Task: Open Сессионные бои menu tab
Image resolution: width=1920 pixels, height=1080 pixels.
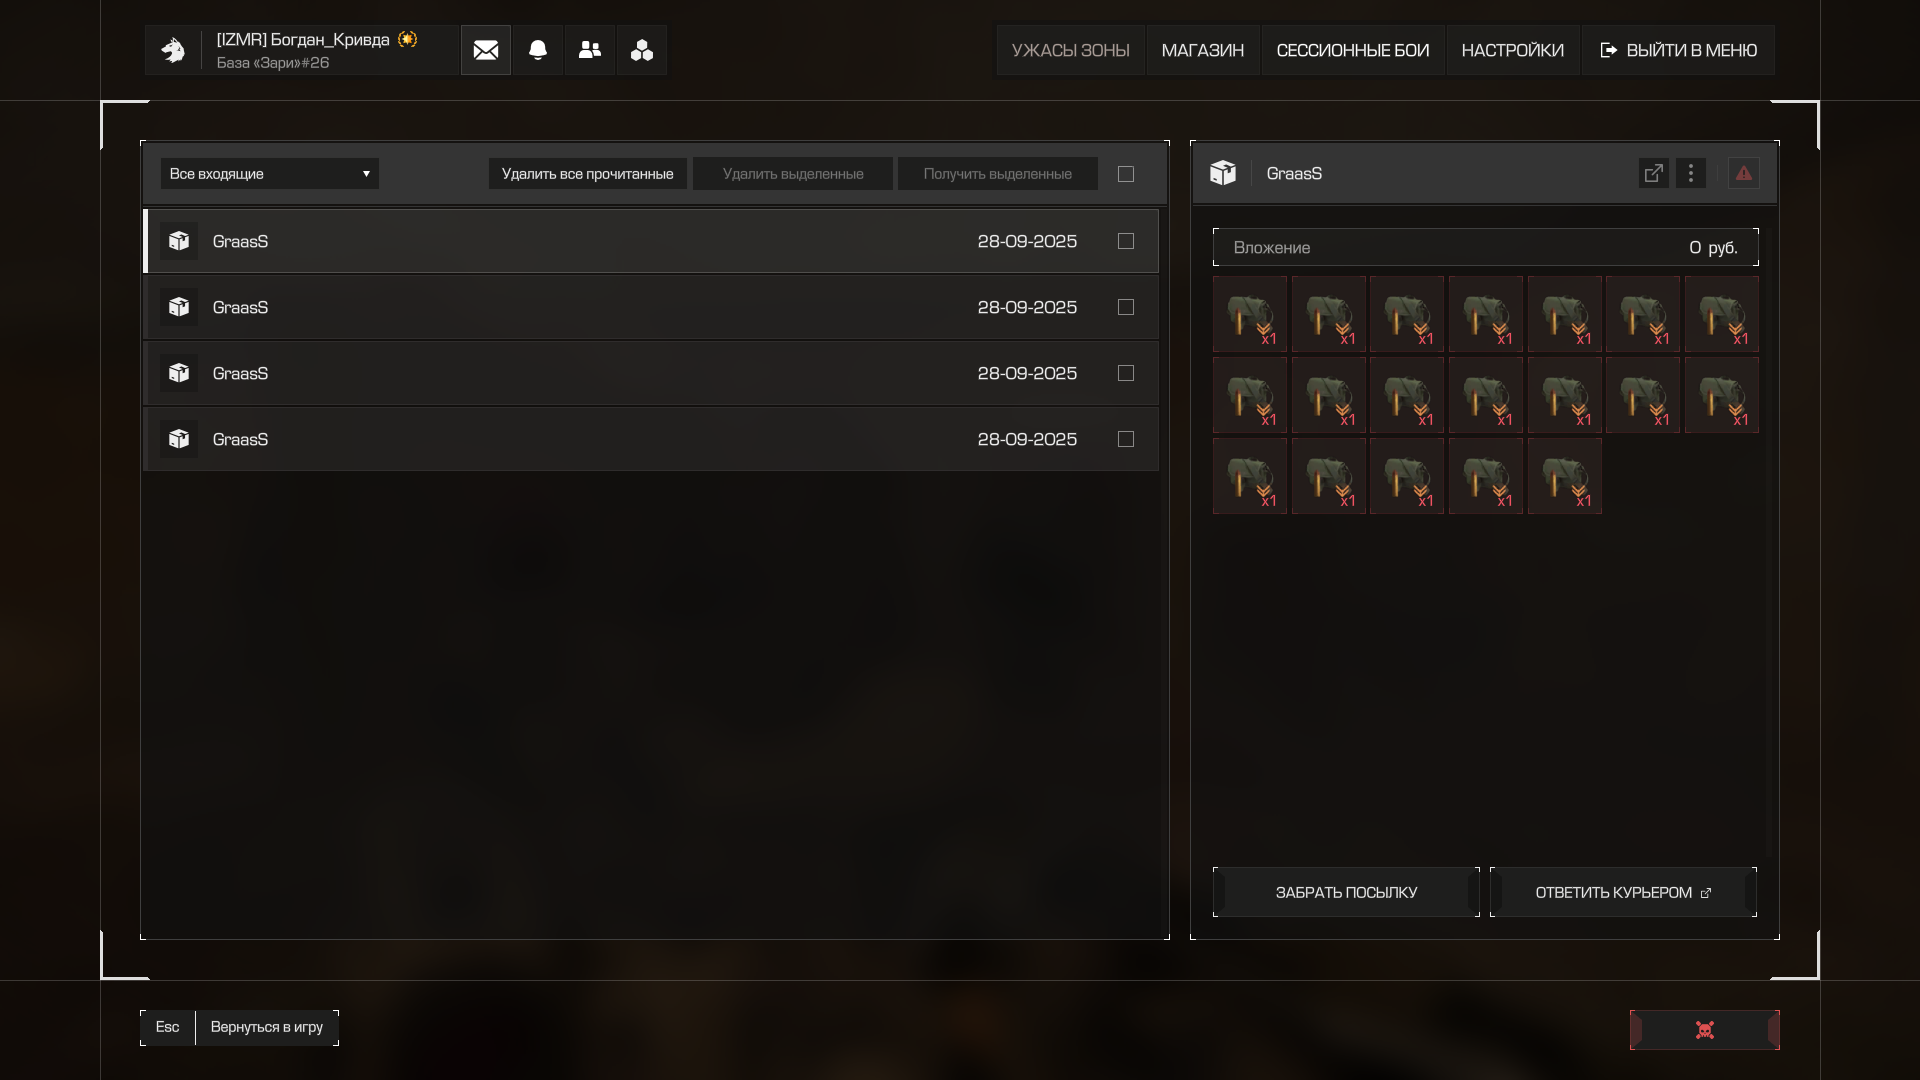Action: (x=1352, y=50)
